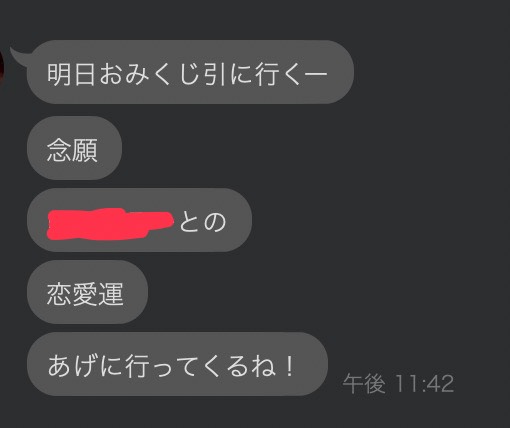Click the 午後 label before the time
The height and width of the screenshot is (428, 510).
(x=364, y=384)
